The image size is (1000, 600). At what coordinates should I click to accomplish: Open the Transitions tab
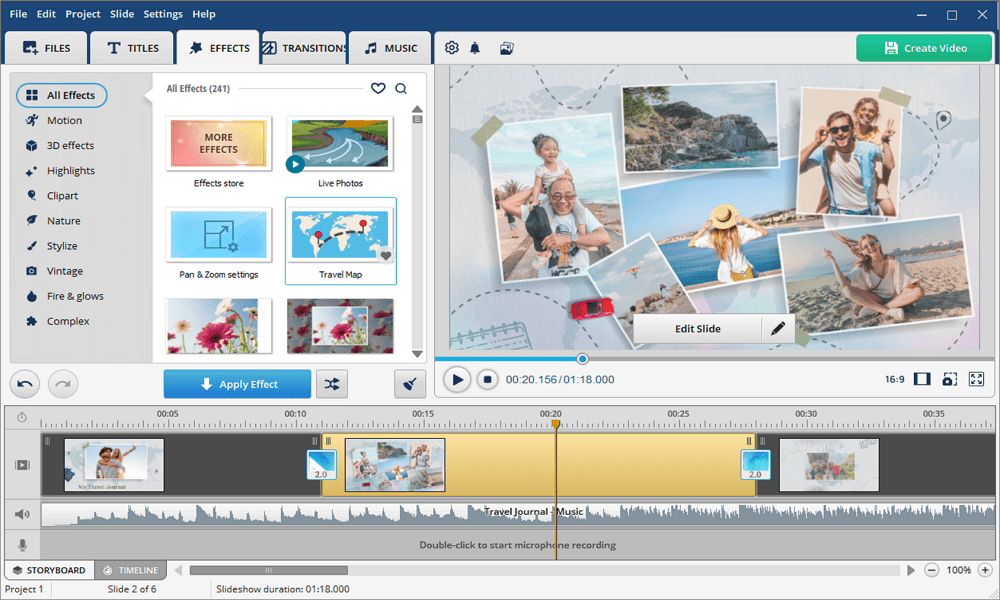(304, 48)
